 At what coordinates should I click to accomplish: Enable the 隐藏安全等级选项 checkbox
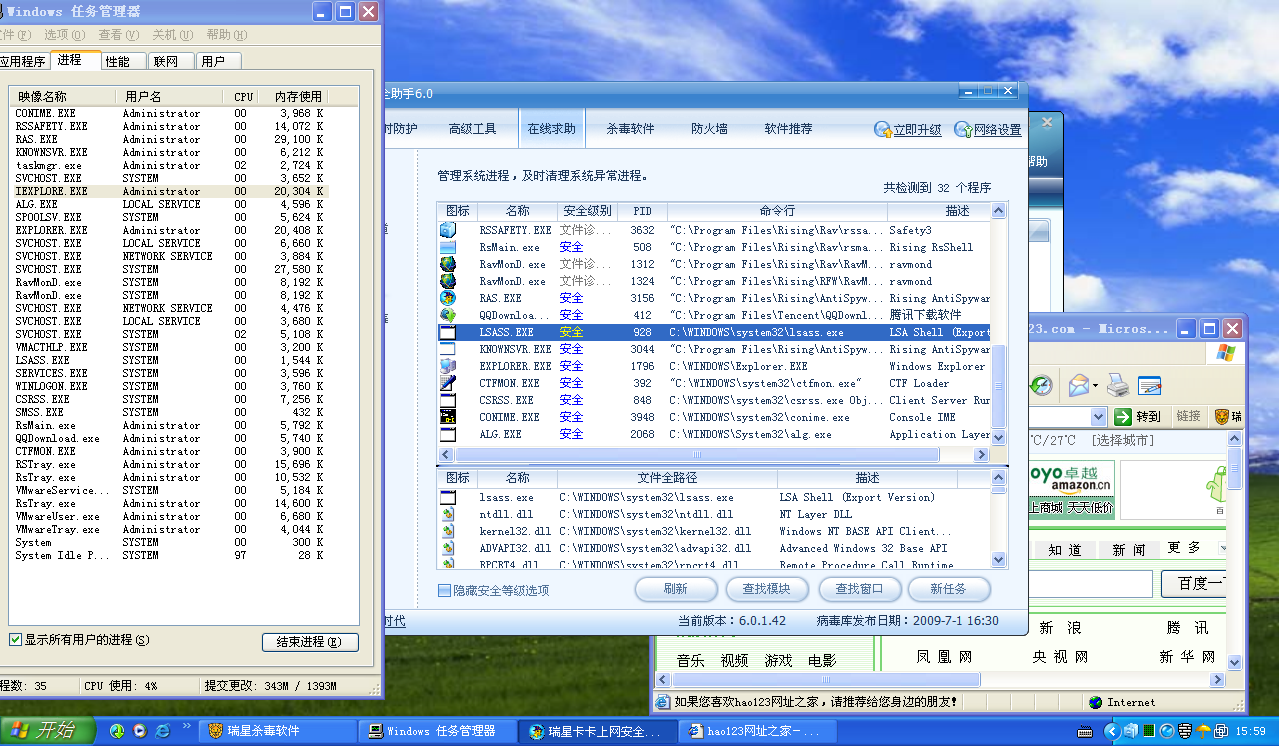pyautogui.click(x=444, y=591)
